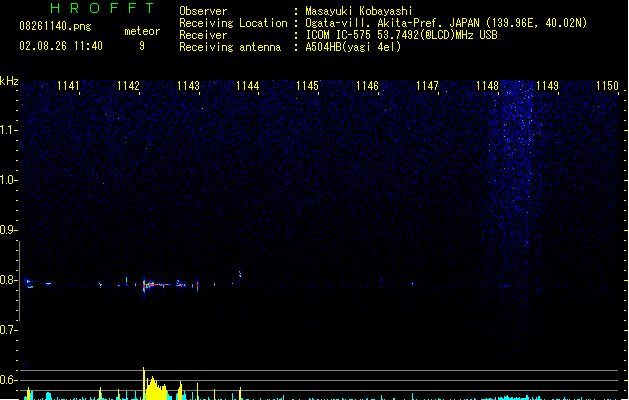Click the 0.9 kHz frequency axis label

[8, 230]
